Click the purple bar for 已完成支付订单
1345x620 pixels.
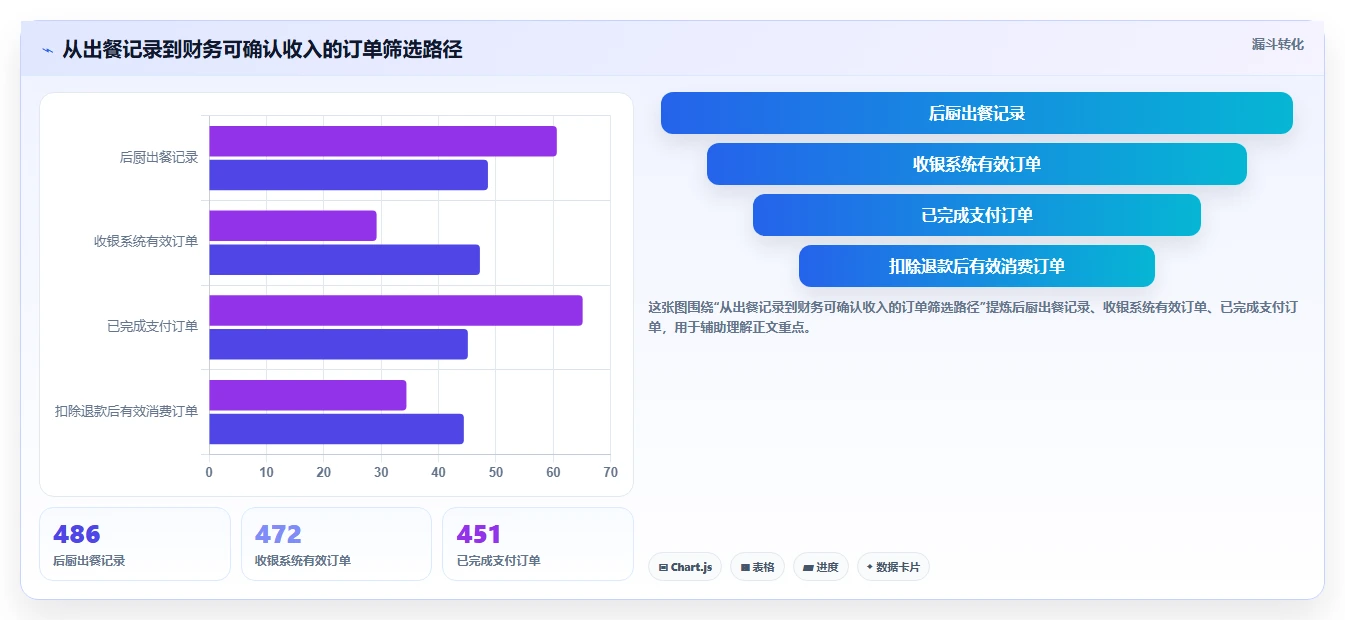pos(396,310)
